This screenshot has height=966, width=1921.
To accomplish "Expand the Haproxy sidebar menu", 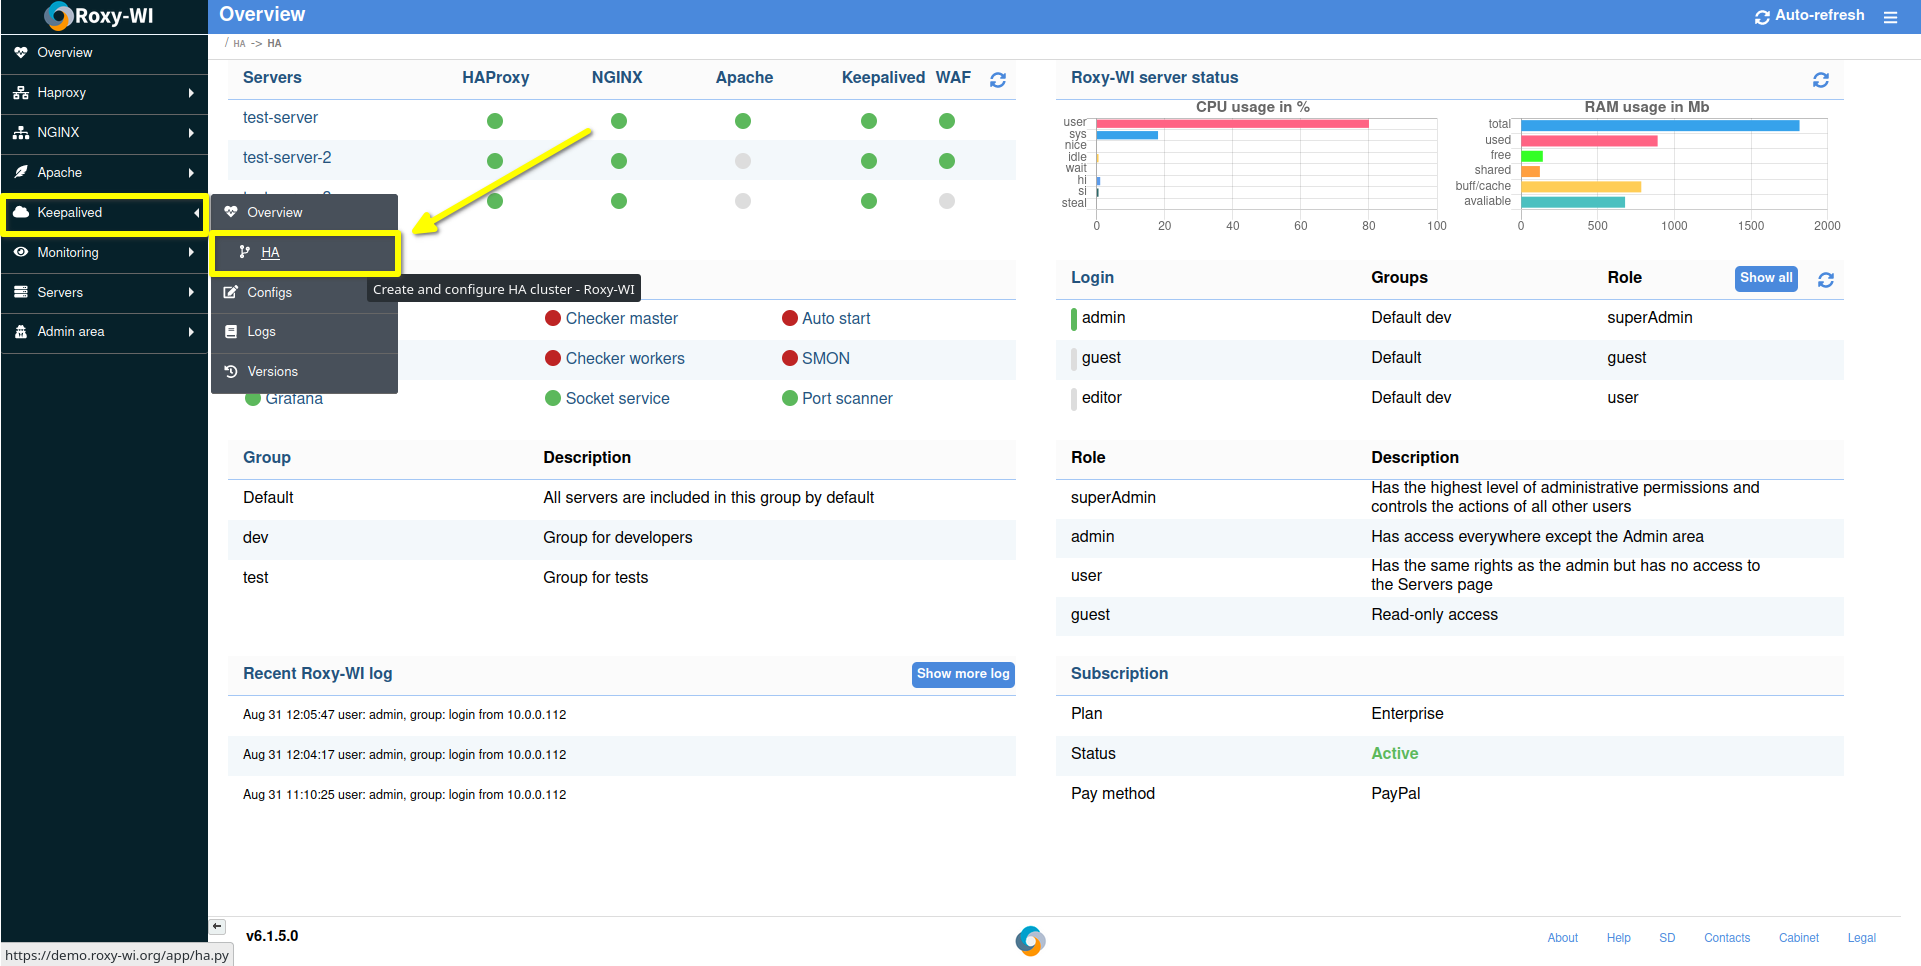I will 104,93.
